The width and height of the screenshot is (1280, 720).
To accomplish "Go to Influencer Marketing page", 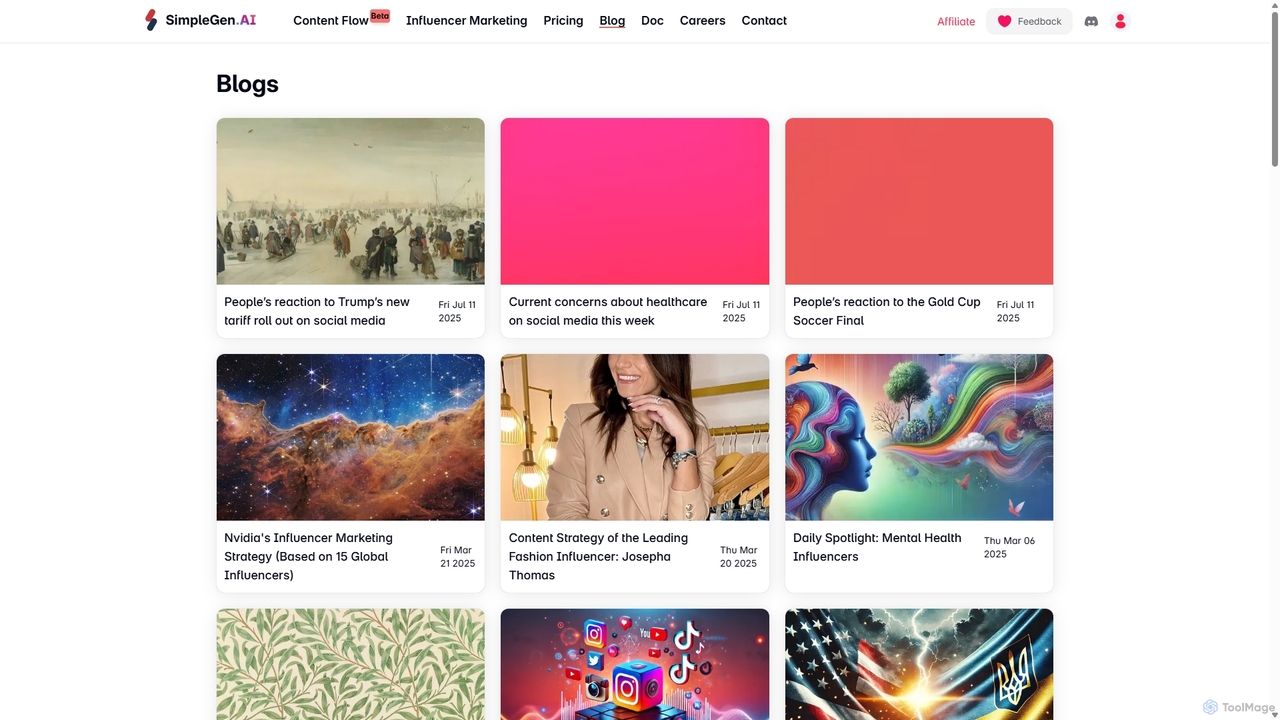I will click(466, 20).
